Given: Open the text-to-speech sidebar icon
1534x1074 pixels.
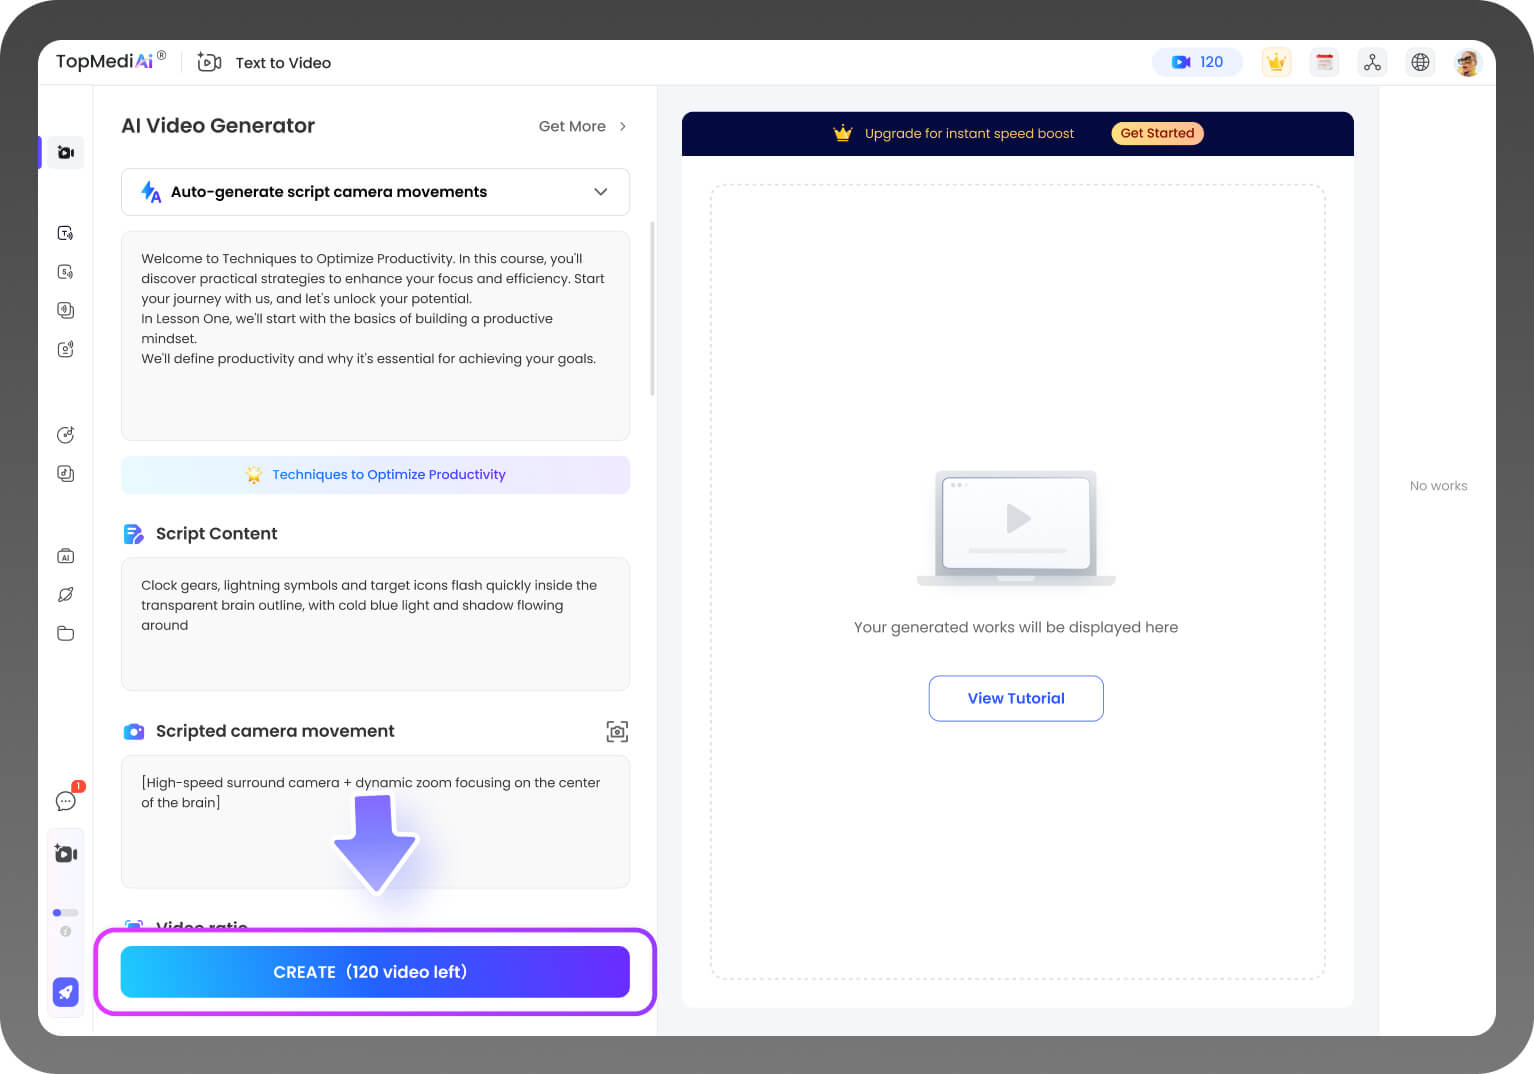Looking at the screenshot, I should (x=65, y=233).
